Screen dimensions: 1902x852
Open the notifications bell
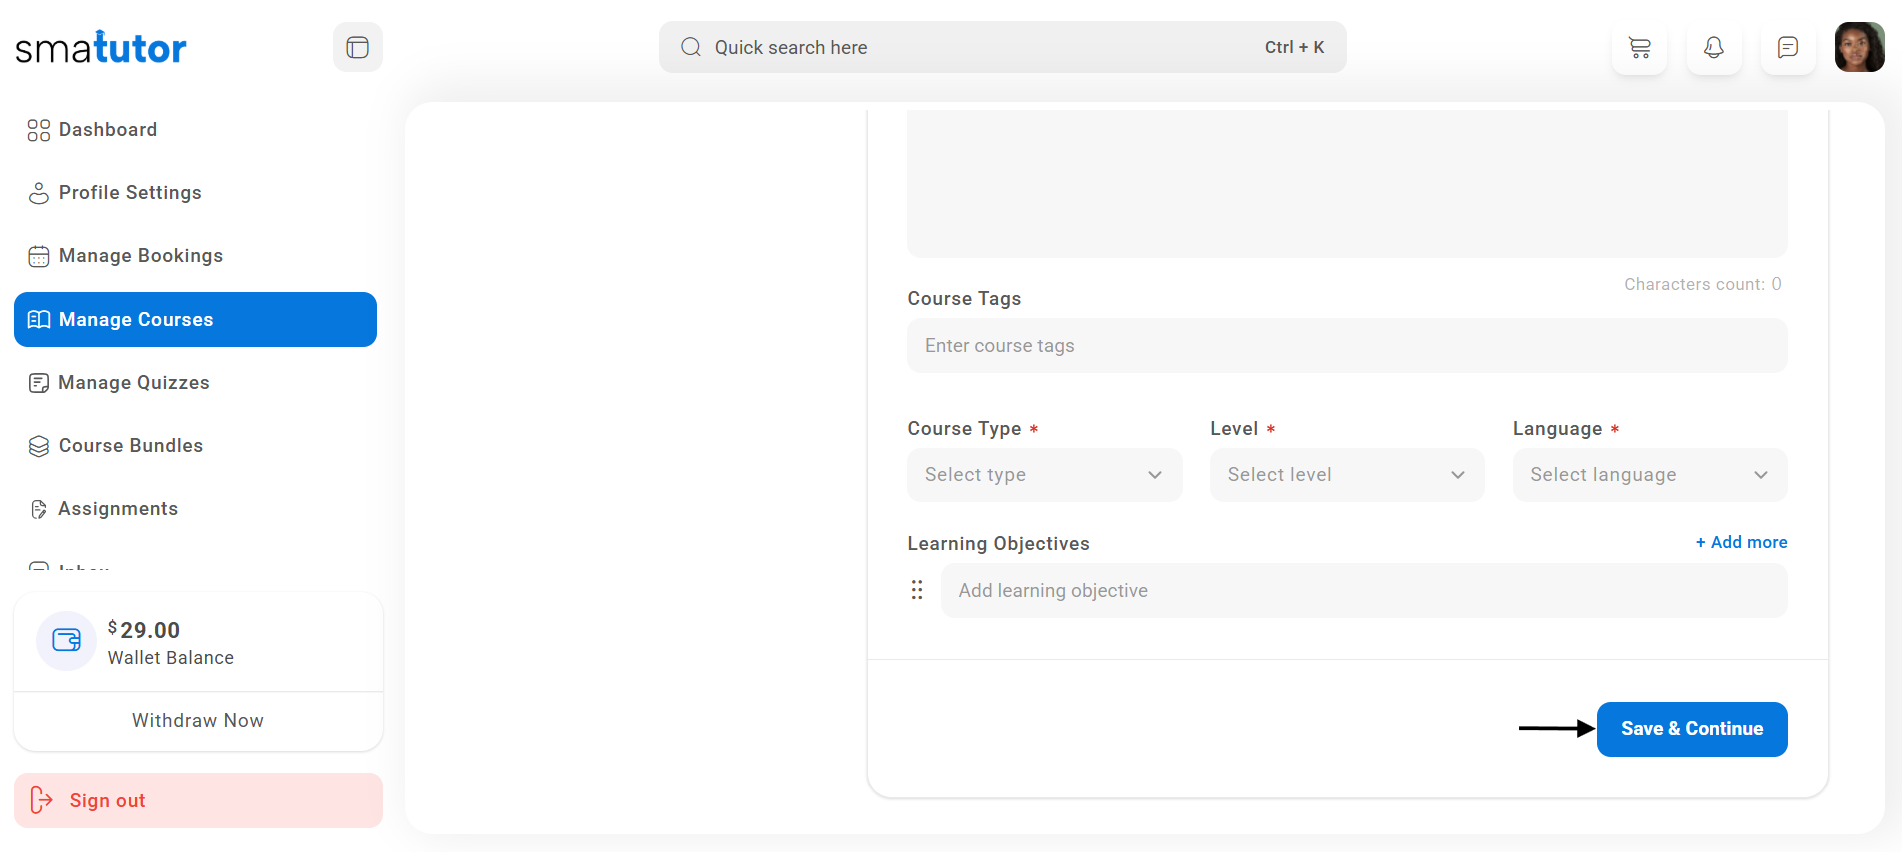(x=1713, y=48)
